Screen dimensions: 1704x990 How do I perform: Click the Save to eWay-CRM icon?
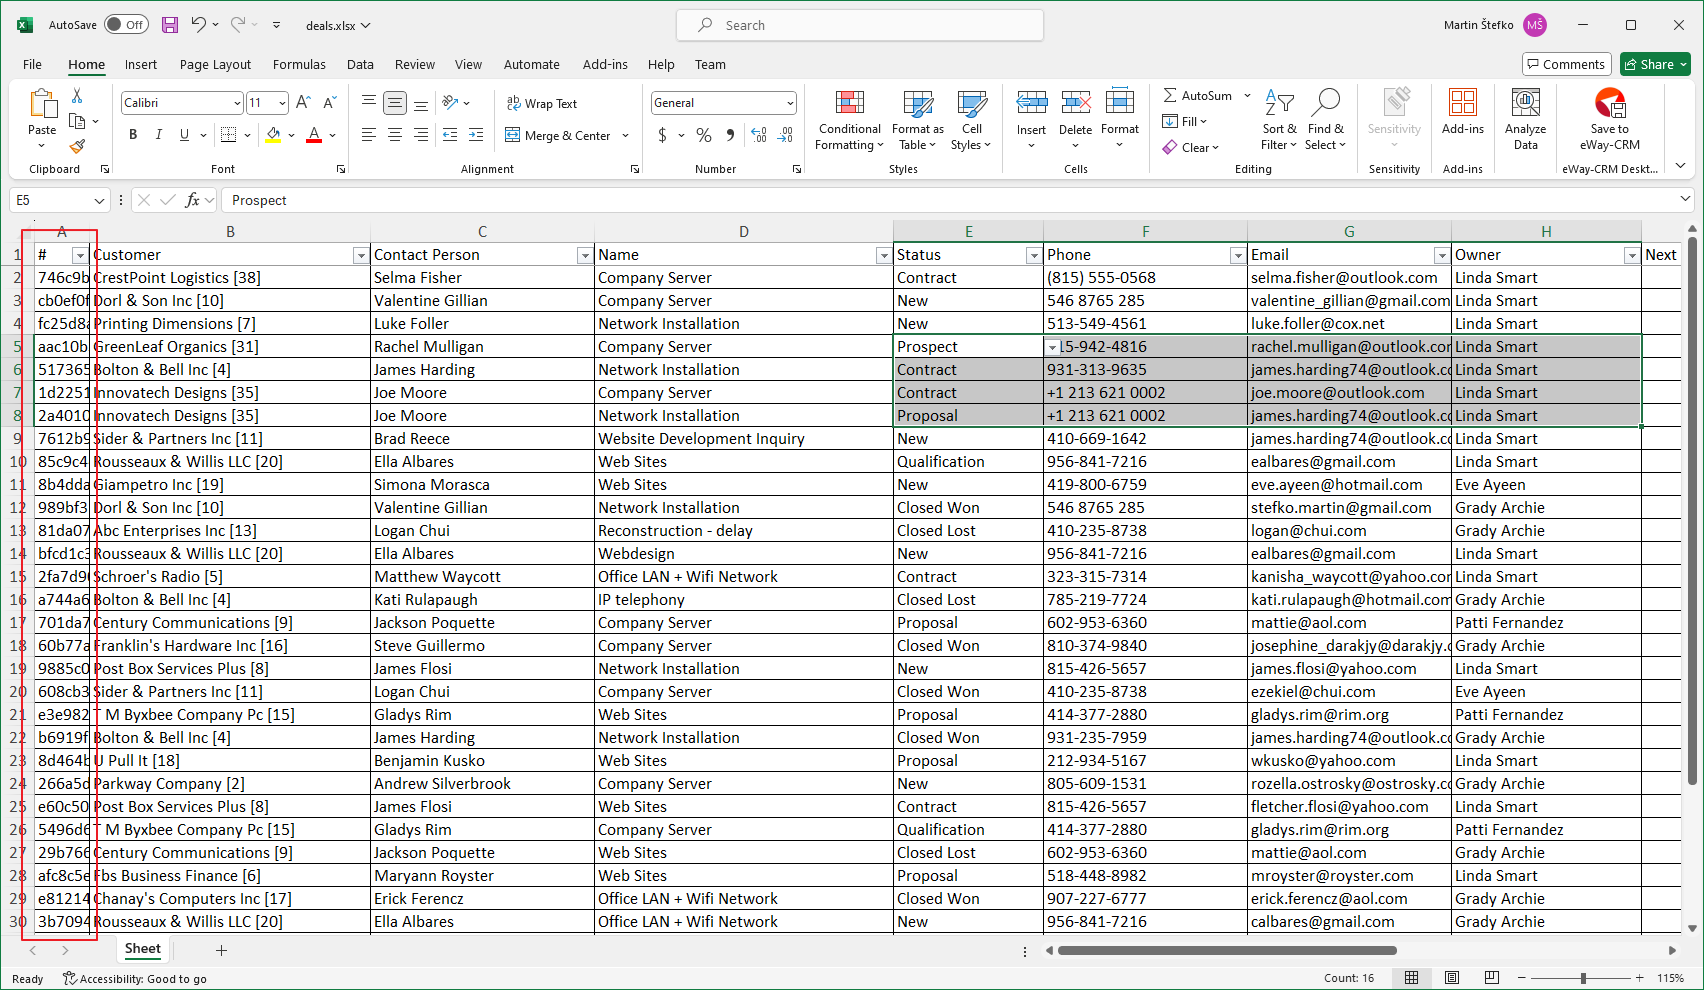pyautogui.click(x=1609, y=104)
